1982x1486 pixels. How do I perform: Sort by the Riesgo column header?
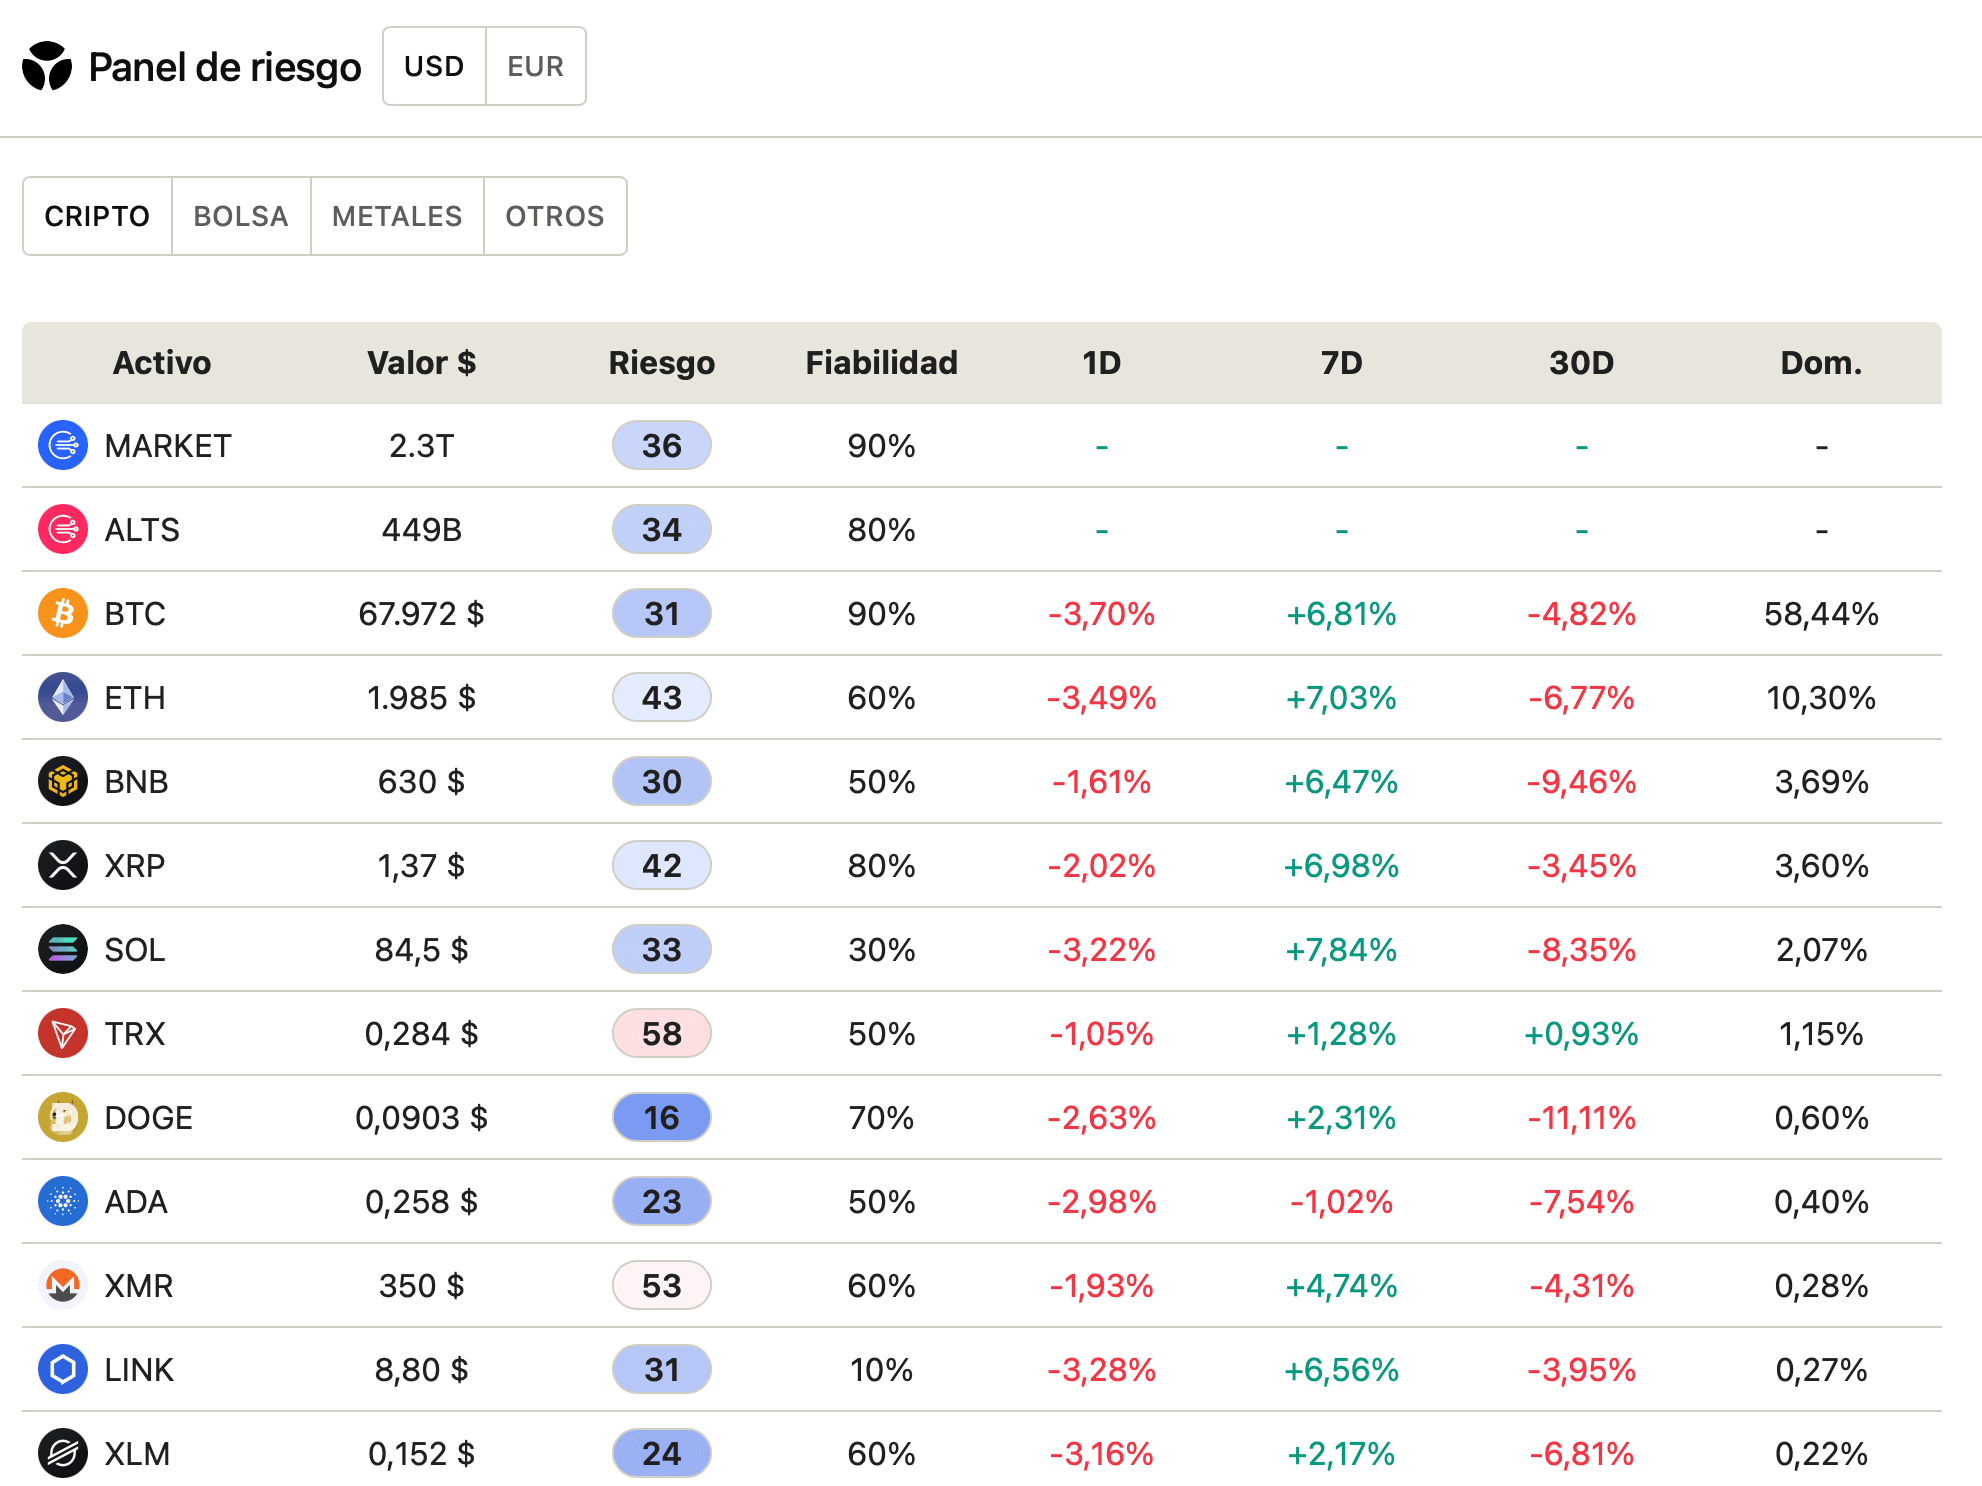661,362
